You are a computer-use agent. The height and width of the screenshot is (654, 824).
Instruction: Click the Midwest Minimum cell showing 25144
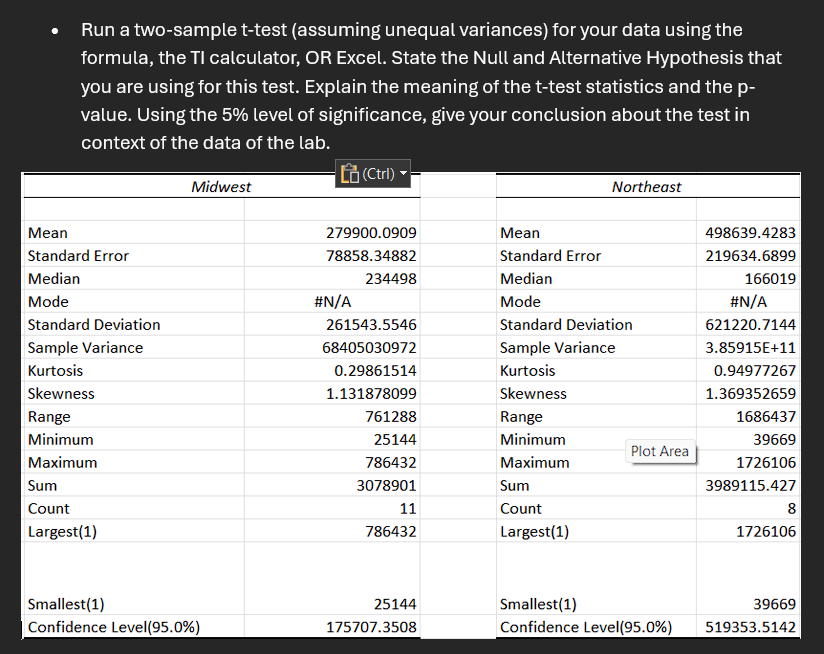coord(395,439)
